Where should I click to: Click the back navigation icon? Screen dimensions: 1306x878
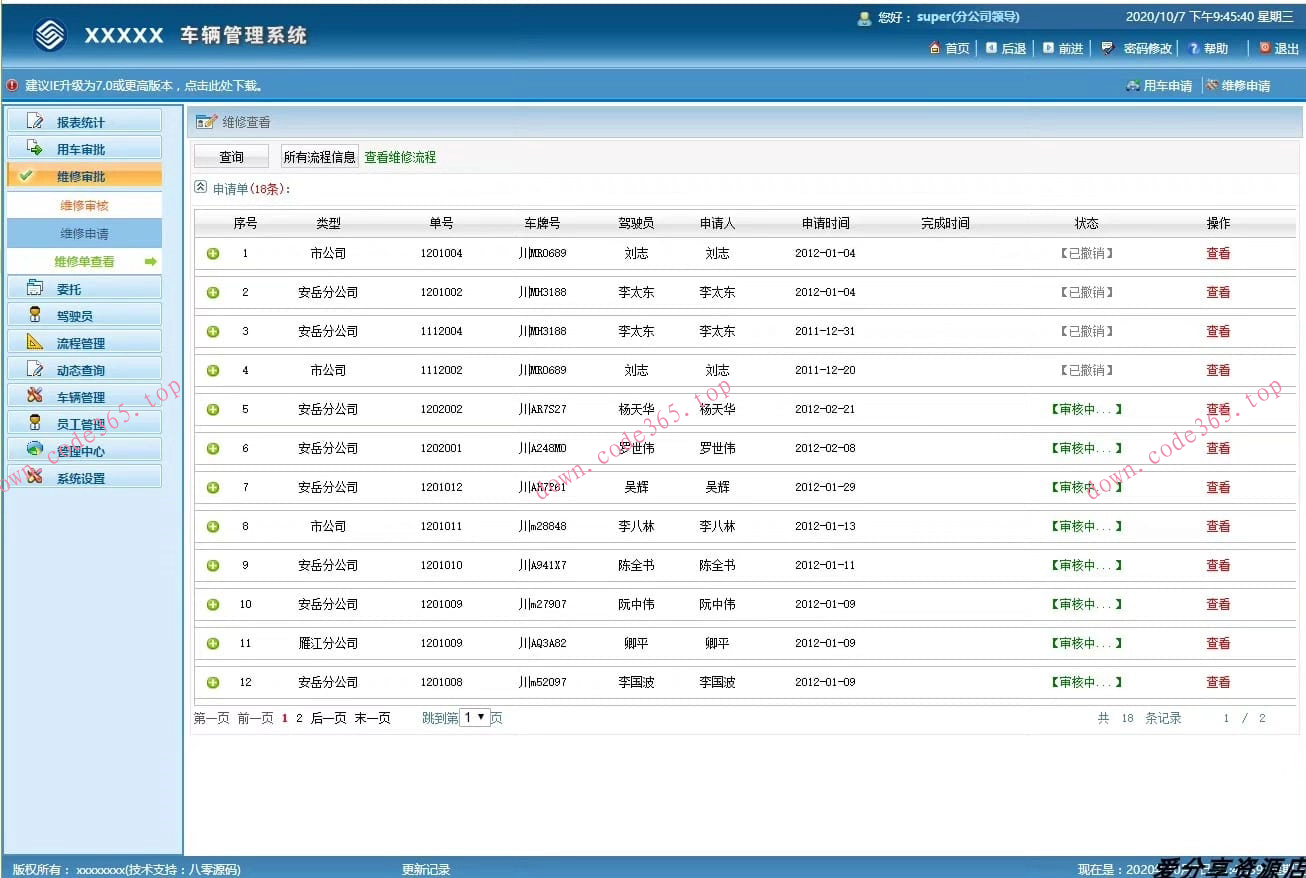click(991, 48)
